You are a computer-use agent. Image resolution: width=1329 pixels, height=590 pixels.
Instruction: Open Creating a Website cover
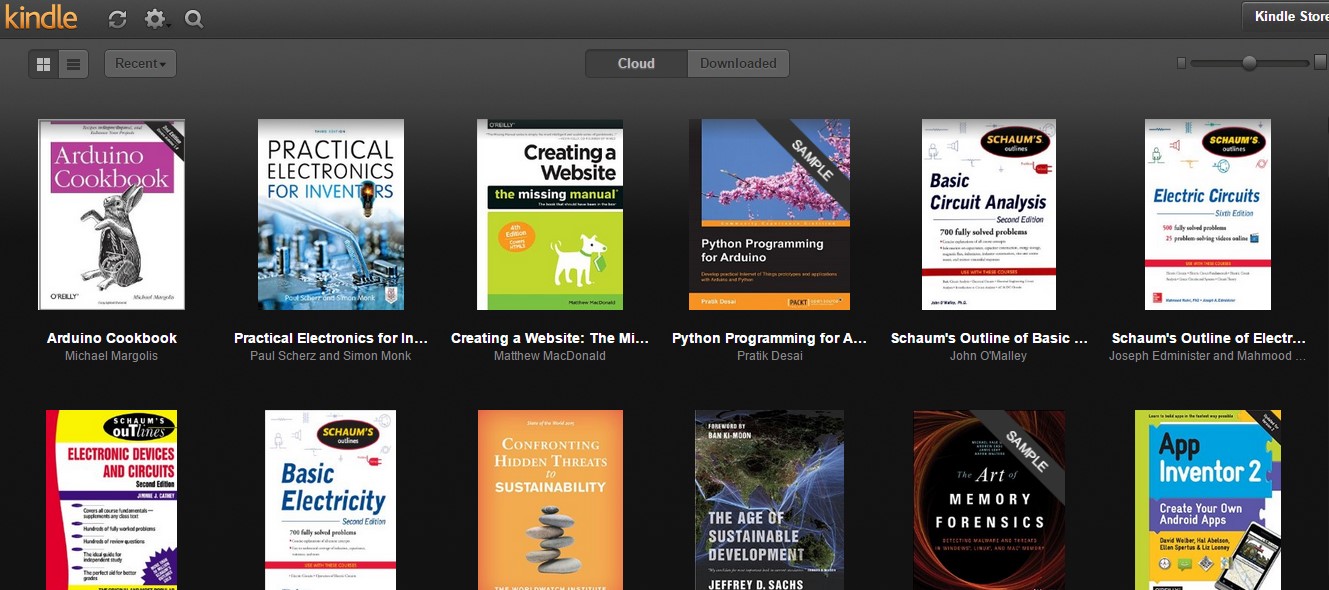[x=550, y=215]
